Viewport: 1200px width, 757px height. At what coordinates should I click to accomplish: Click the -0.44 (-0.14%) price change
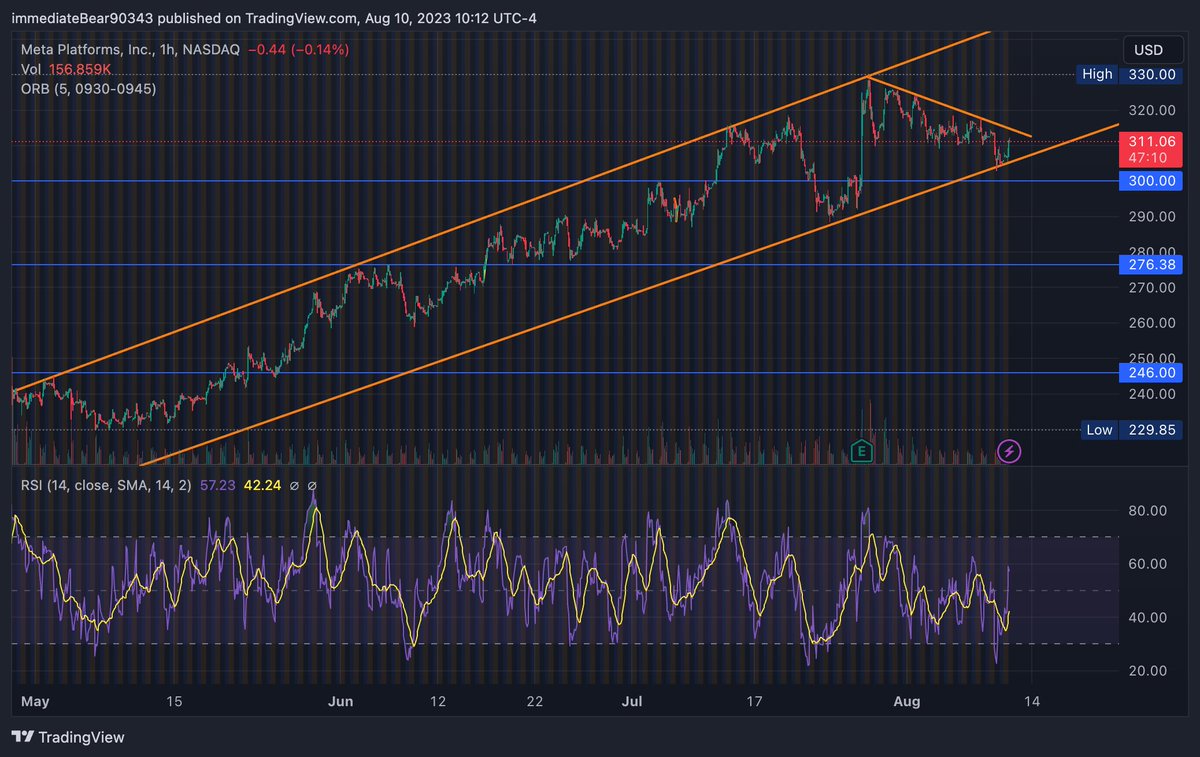(298, 50)
